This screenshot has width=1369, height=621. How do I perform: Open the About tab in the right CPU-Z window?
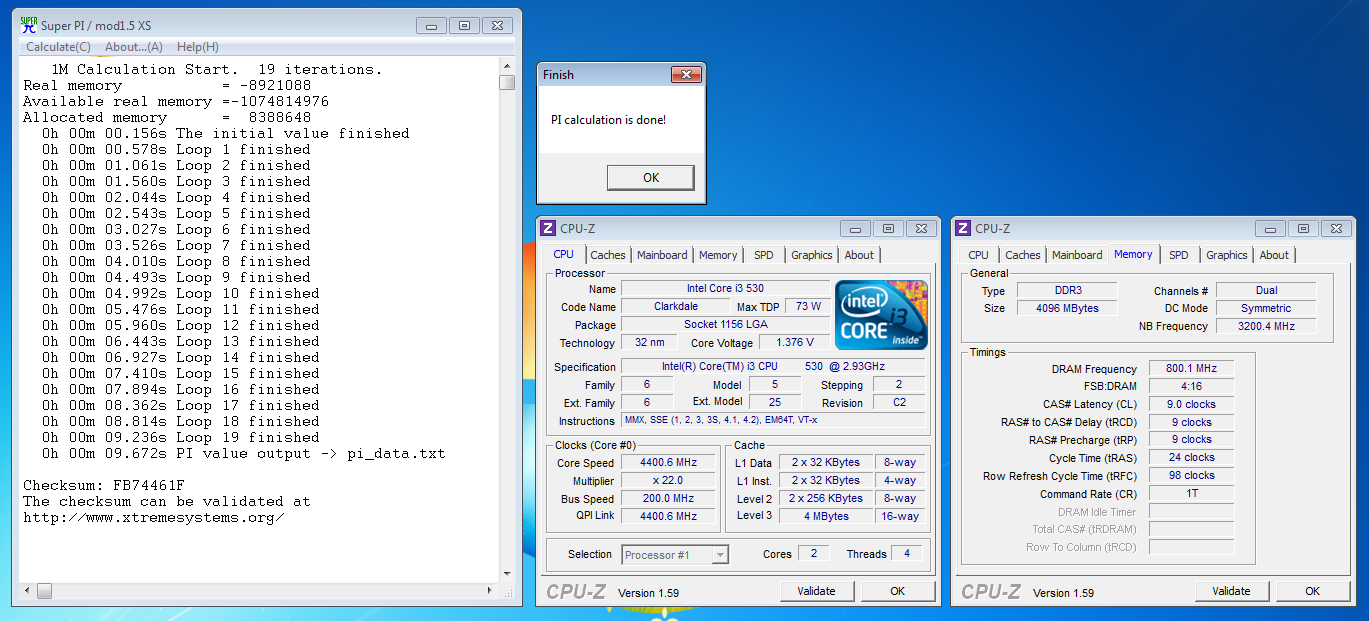(1274, 255)
